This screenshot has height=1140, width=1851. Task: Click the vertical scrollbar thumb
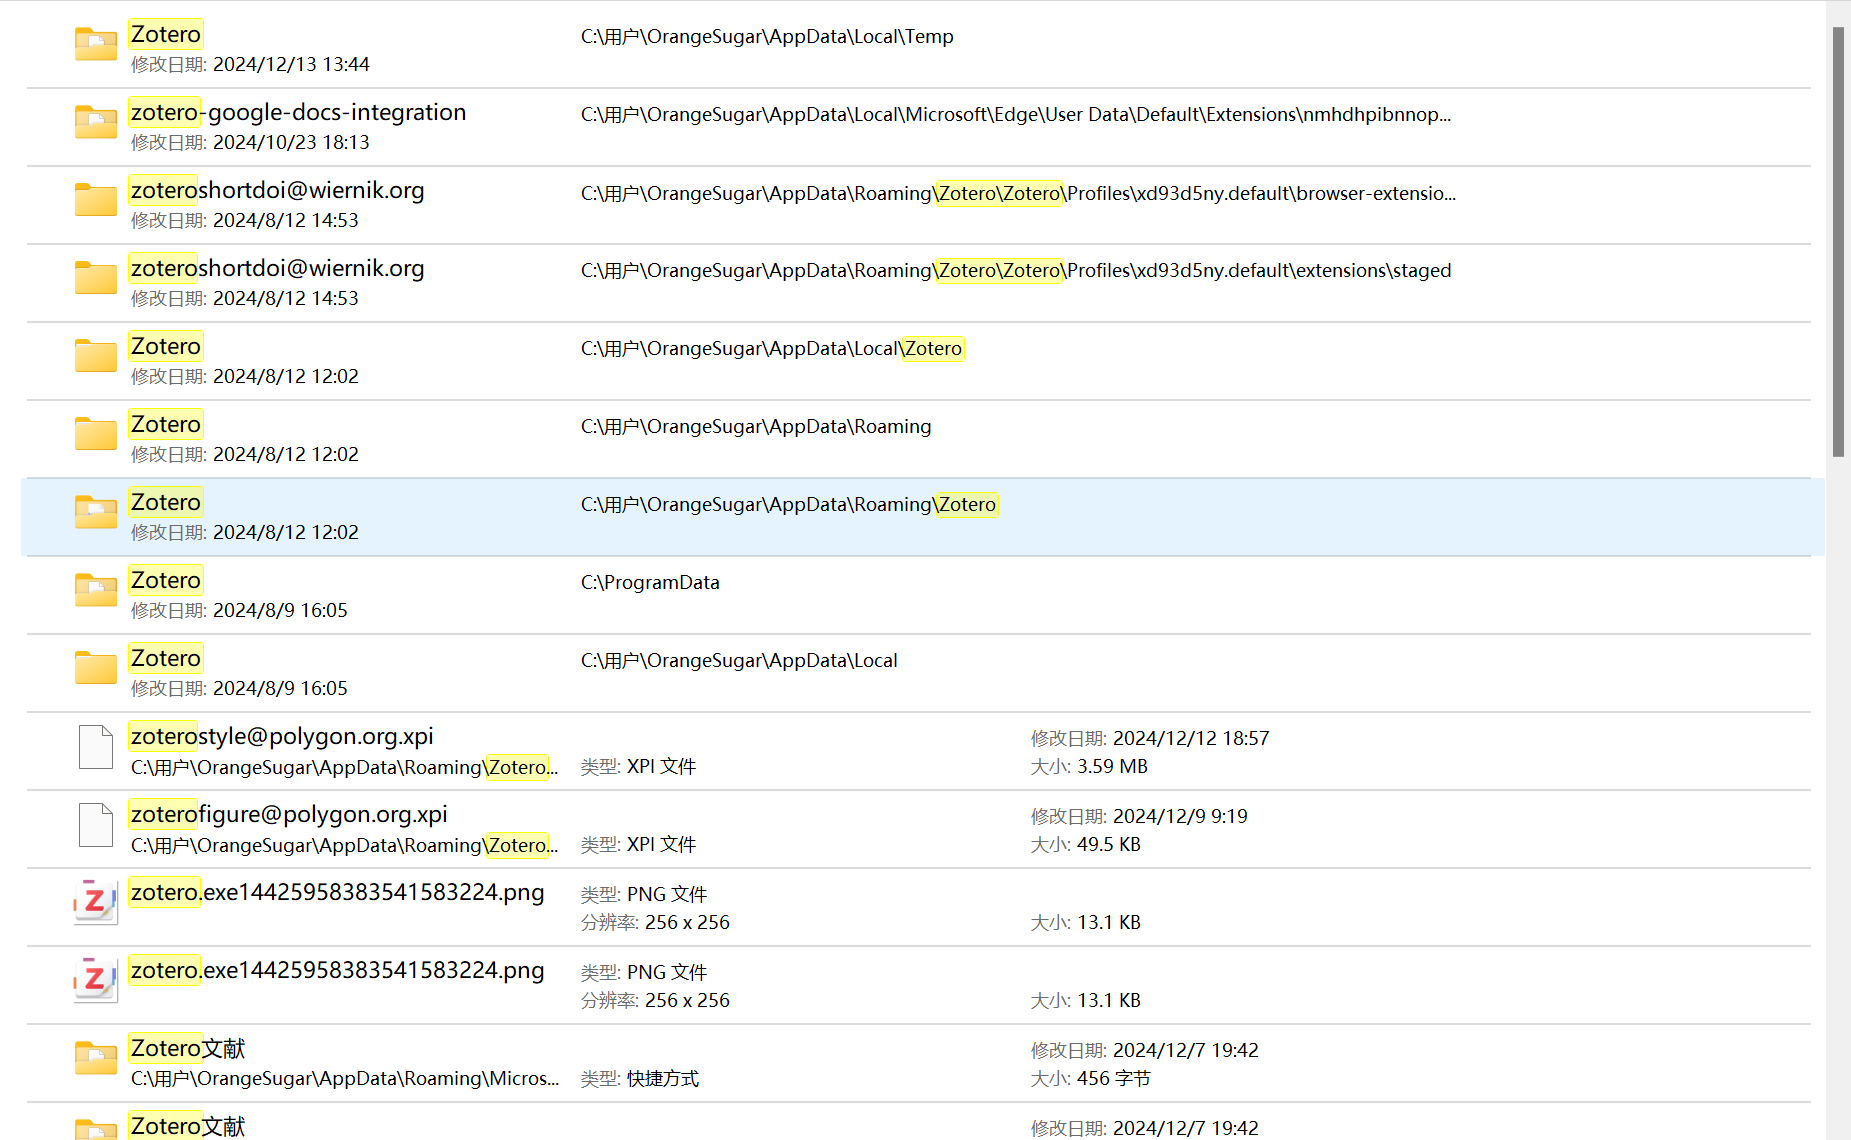[x=1838, y=241]
